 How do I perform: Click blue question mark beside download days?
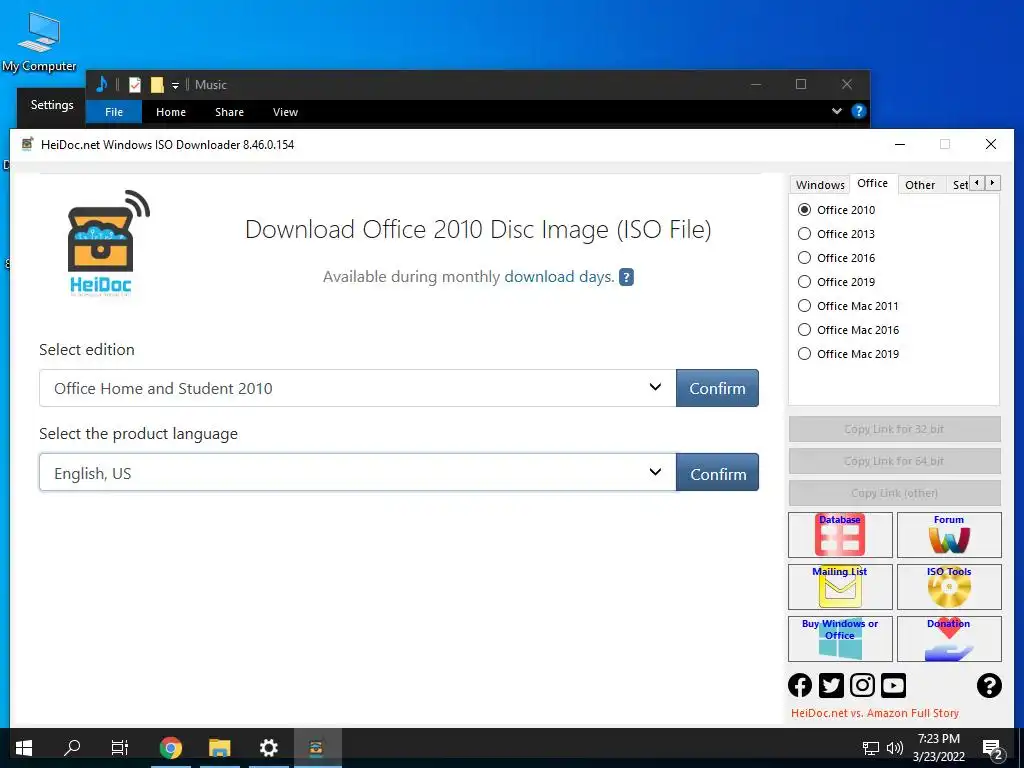(x=626, y=277)
